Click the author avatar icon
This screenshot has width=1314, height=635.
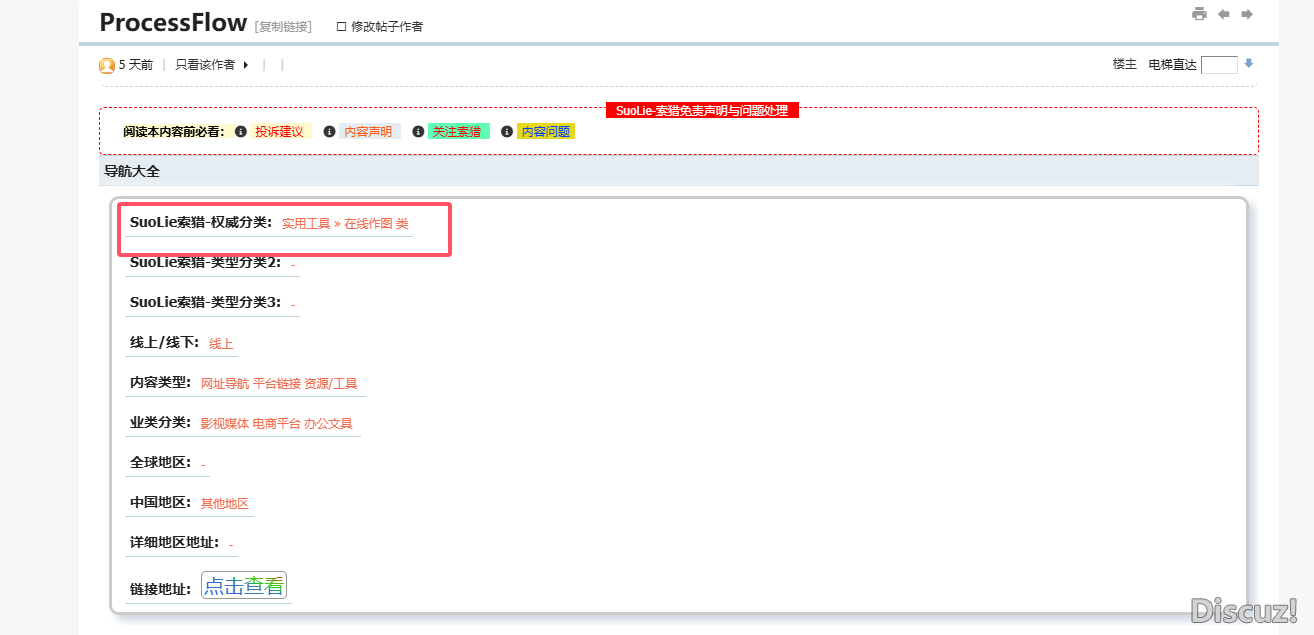(107, 65)
